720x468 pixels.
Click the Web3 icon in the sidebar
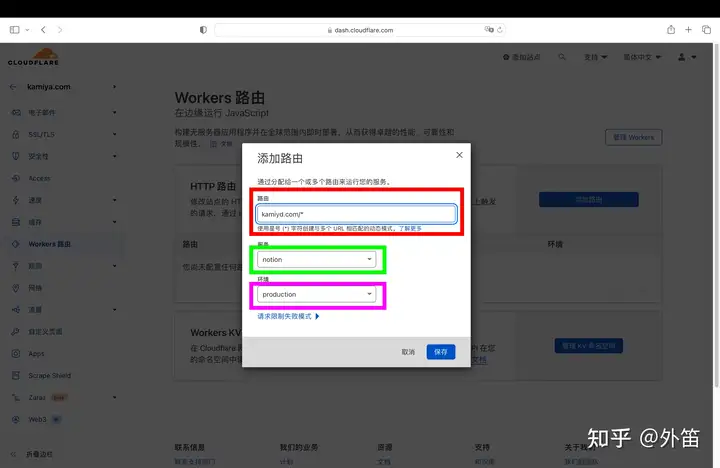tap(16, 419)
